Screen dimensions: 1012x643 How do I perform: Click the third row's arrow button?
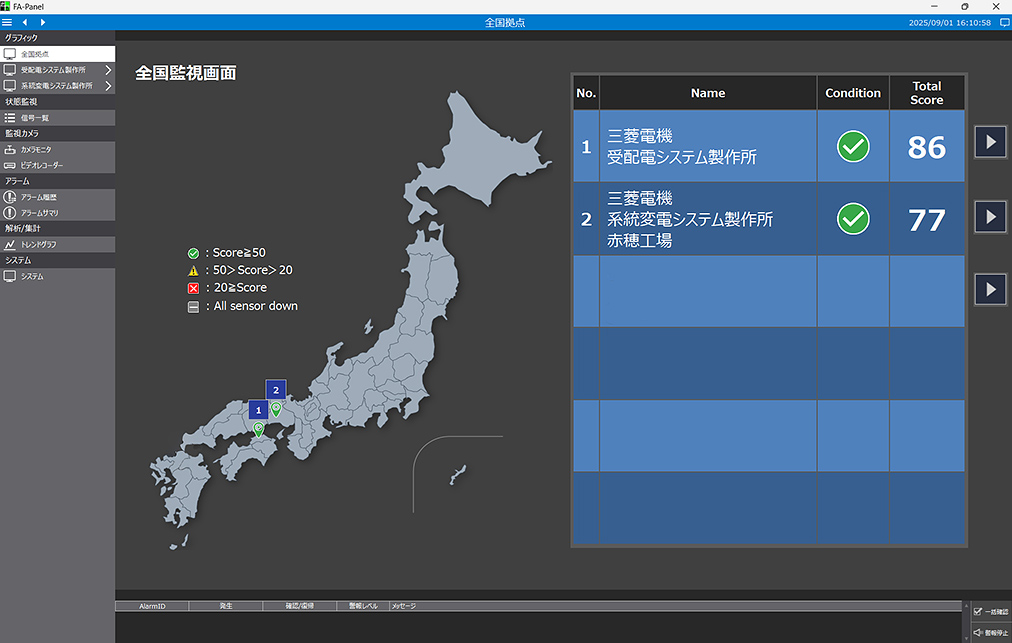tap(990, 289)
